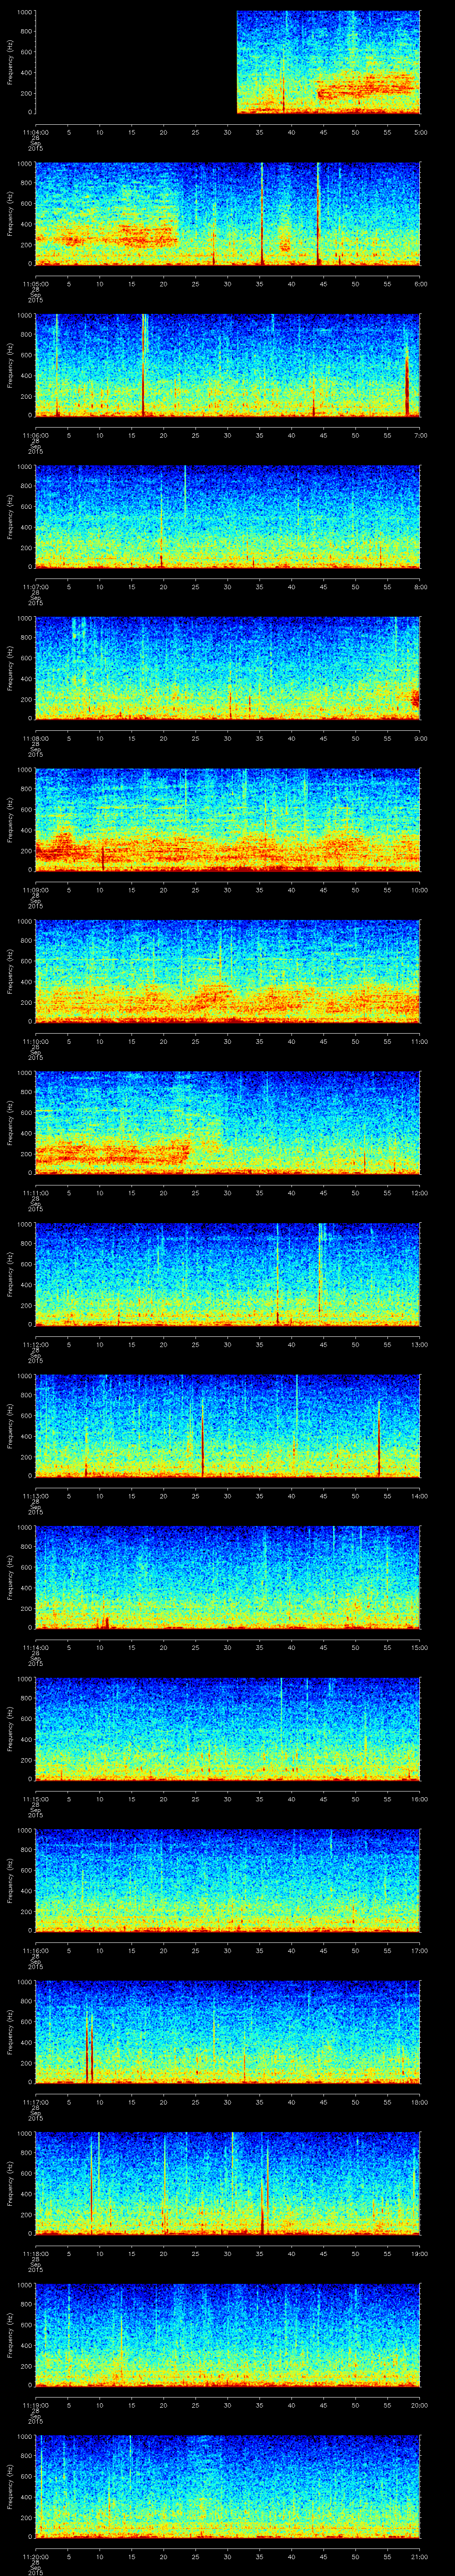Select the 11:05:00 start time label

coord(35,284)
